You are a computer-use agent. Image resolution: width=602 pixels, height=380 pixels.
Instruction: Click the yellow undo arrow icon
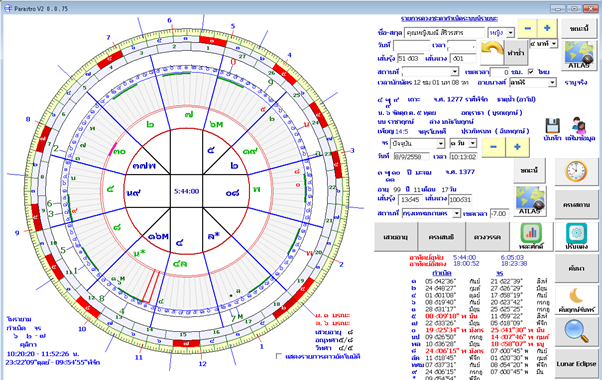point(492,52)
